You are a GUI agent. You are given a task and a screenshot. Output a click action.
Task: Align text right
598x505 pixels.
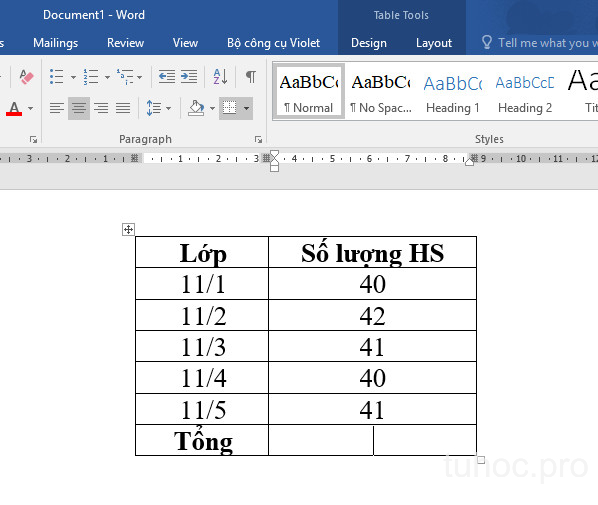101,108
